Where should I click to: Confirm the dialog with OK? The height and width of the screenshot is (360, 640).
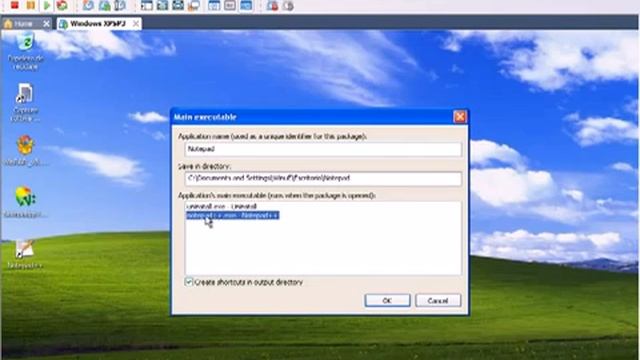point(387,300)
